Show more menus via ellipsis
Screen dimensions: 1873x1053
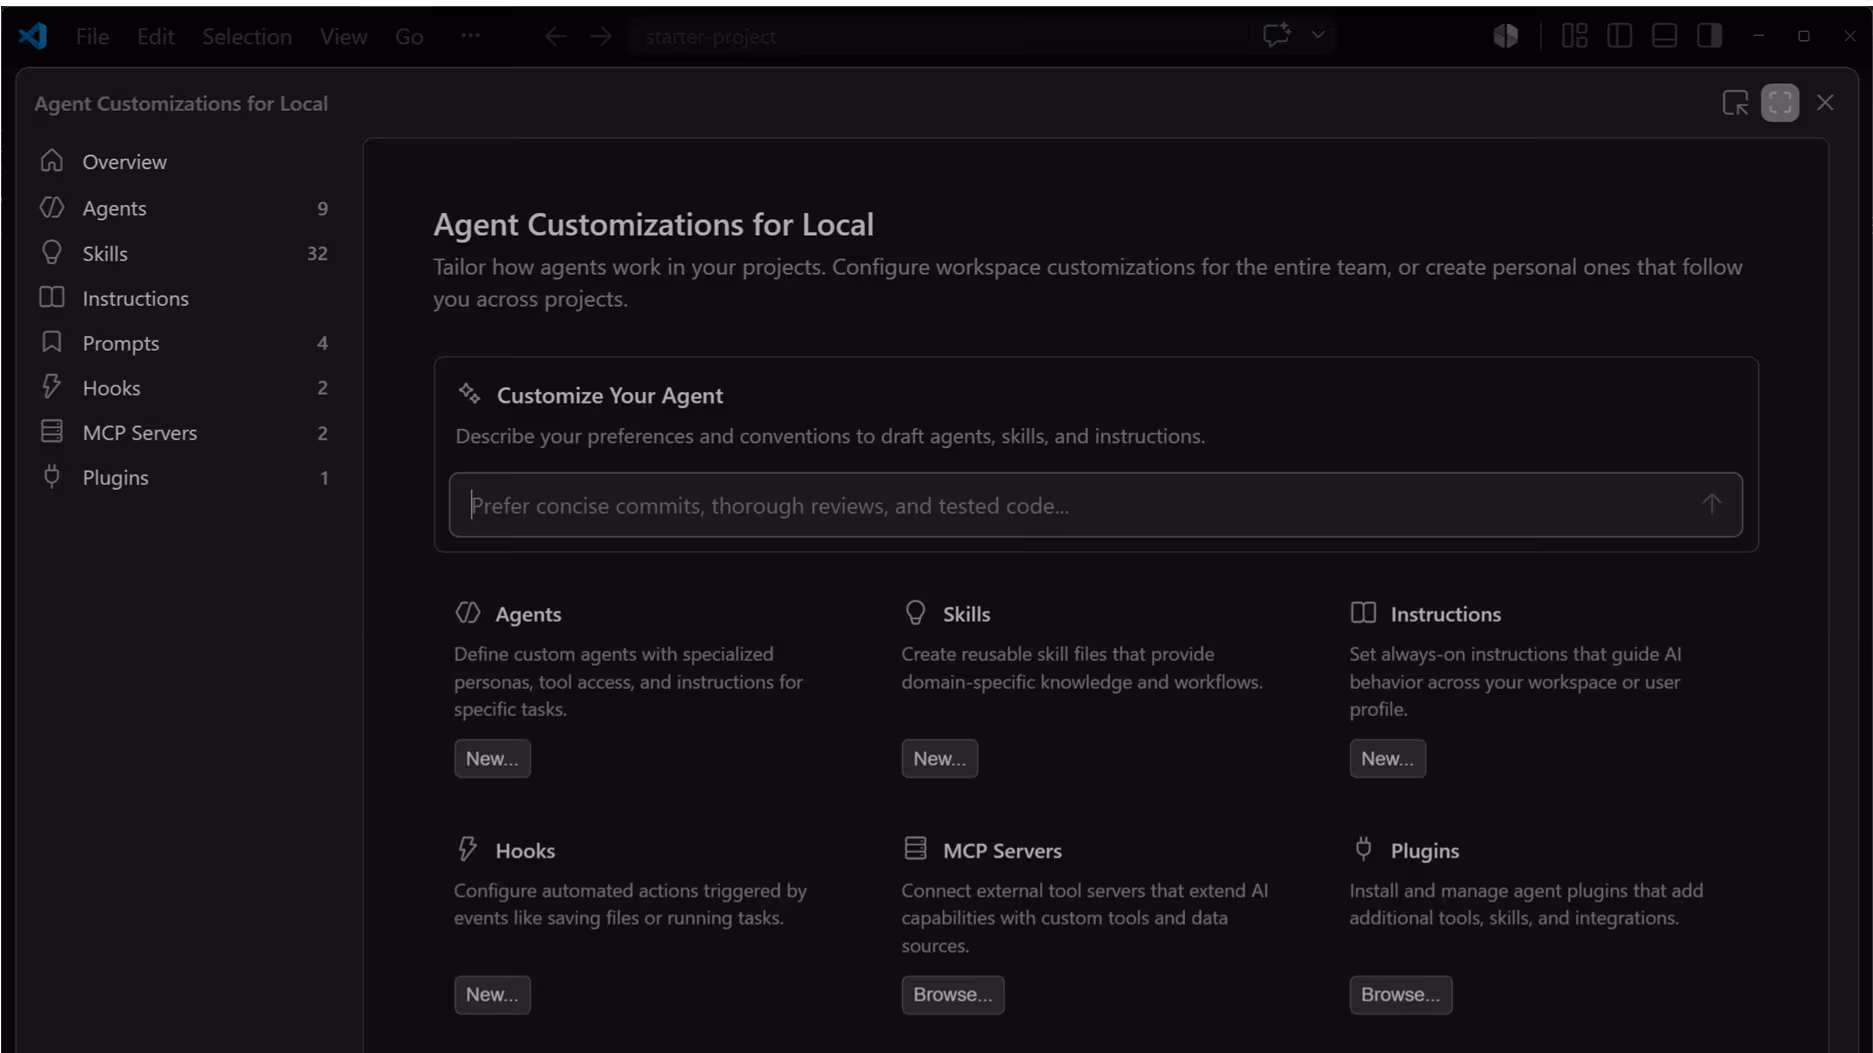click(470, 36)
